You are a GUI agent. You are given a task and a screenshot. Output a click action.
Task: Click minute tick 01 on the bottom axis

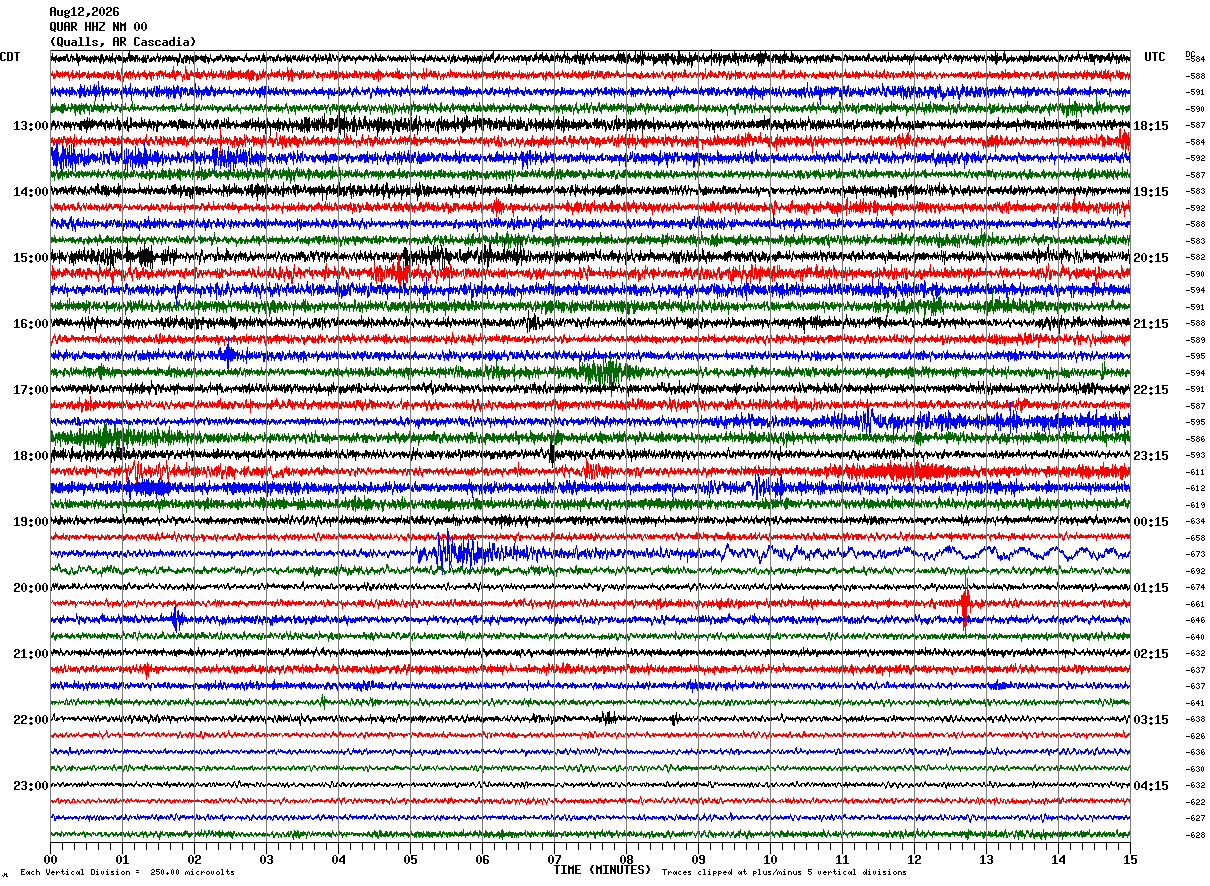122,859
